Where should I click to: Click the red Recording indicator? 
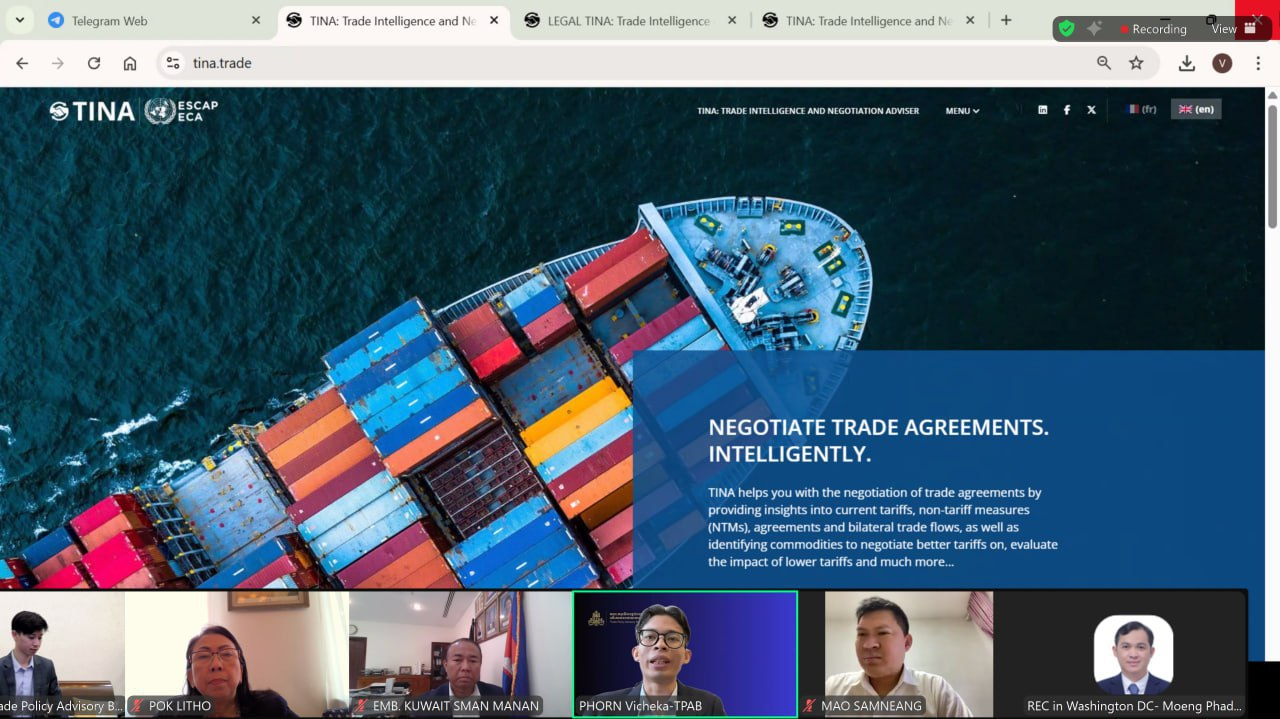click(1153, 29)
